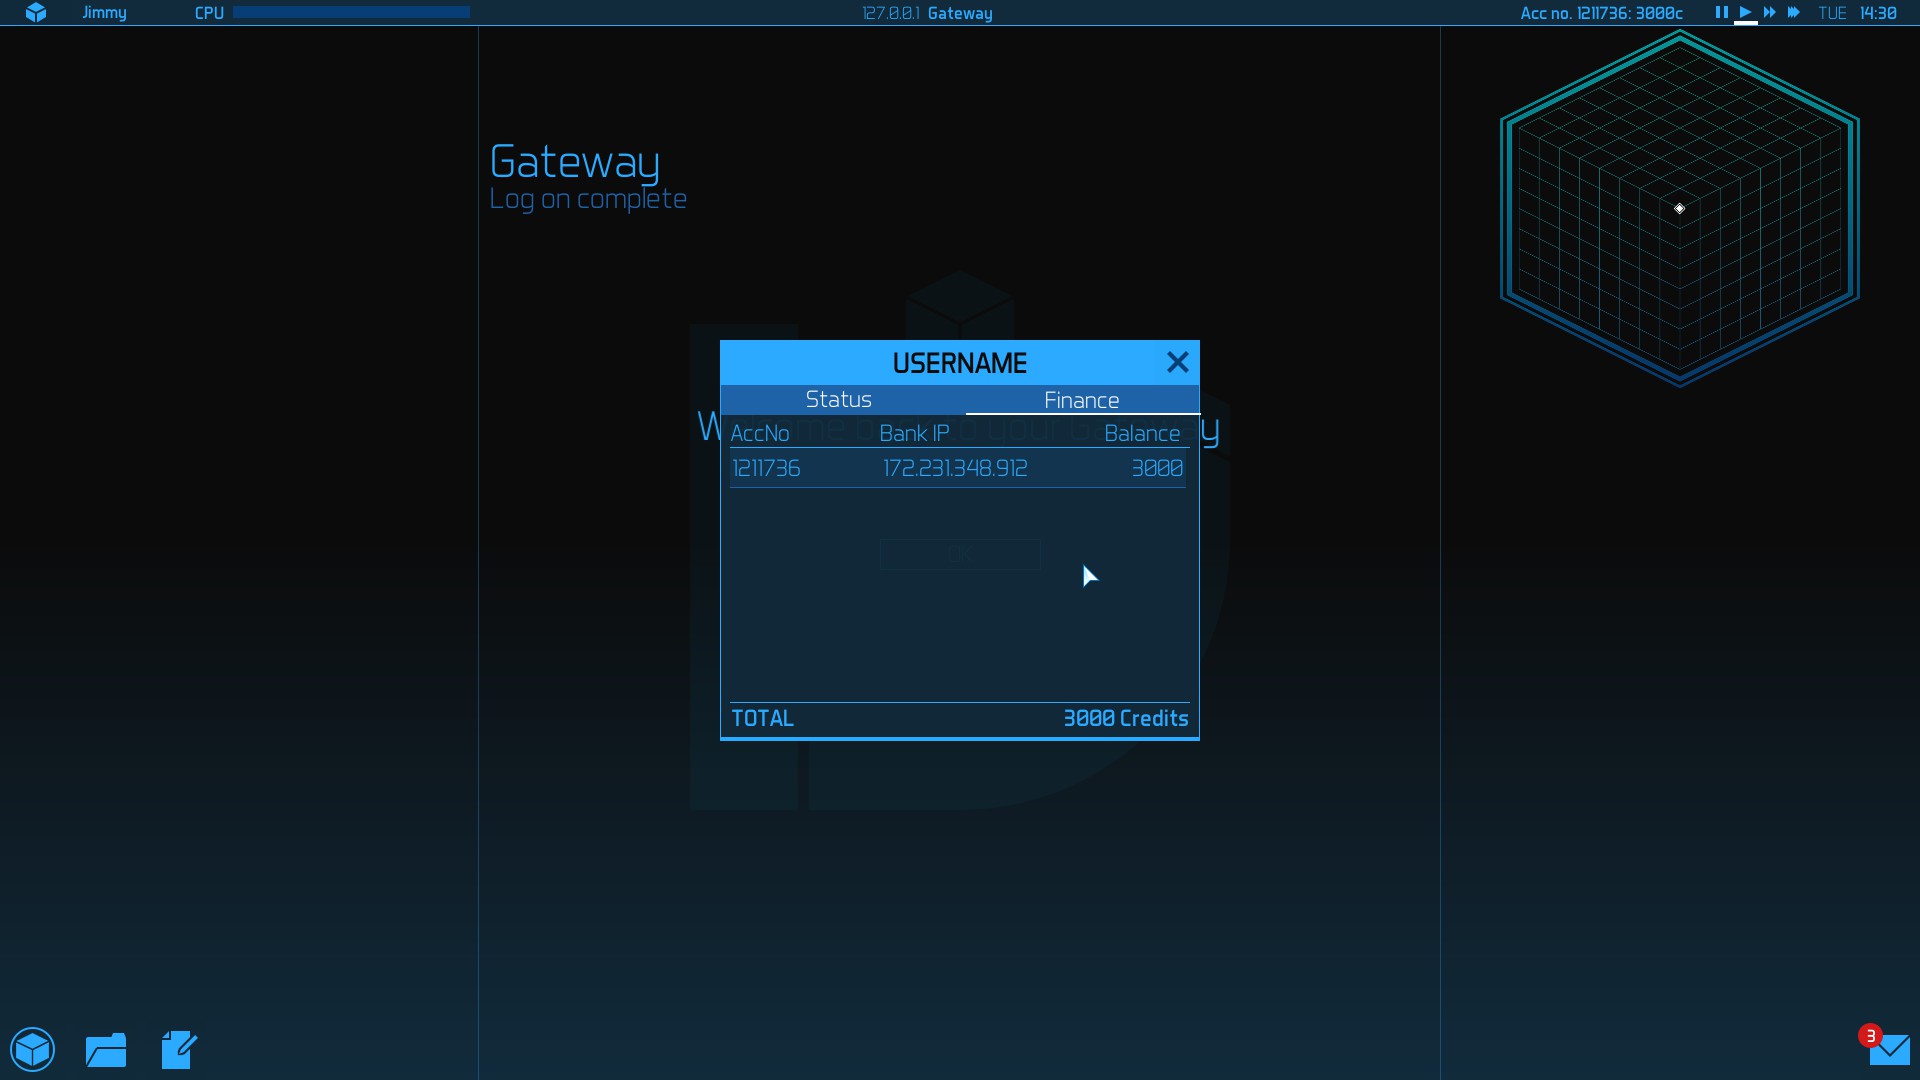The width and height of the screenshot is (1920, 1080).
Task: Click the hexagonal gateway cube map
Action: coord(1680,208)
